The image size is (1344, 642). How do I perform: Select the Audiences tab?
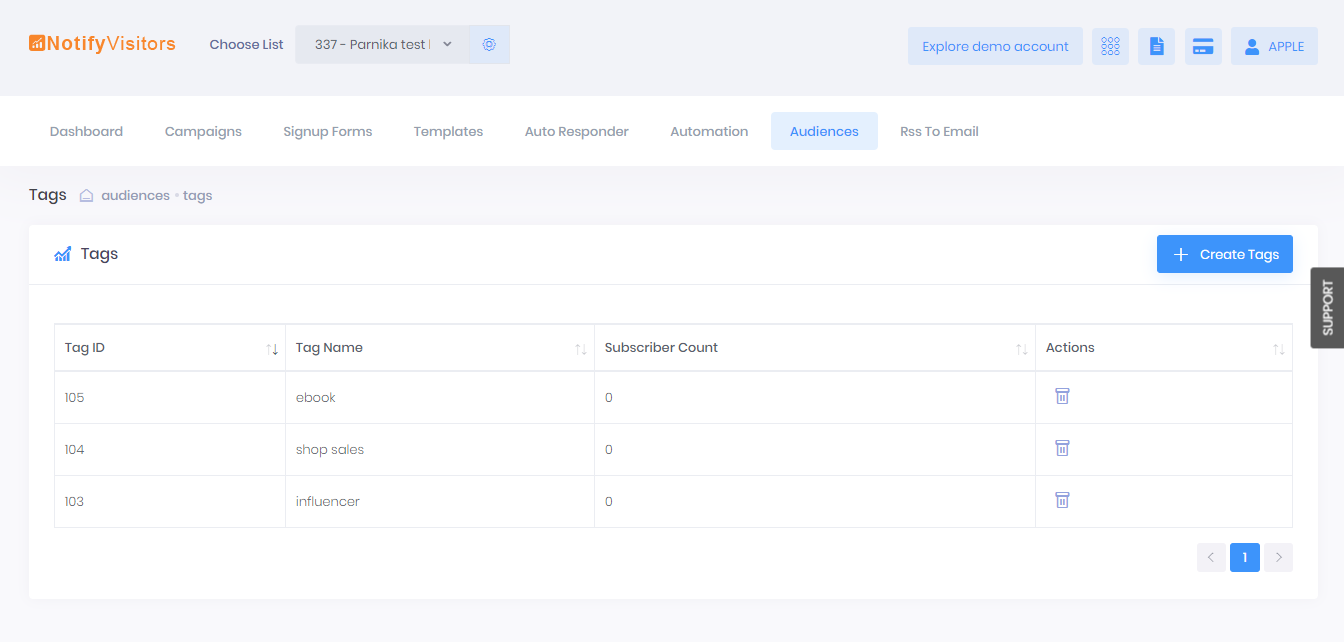pyautogui.click(x=824, y=131)
